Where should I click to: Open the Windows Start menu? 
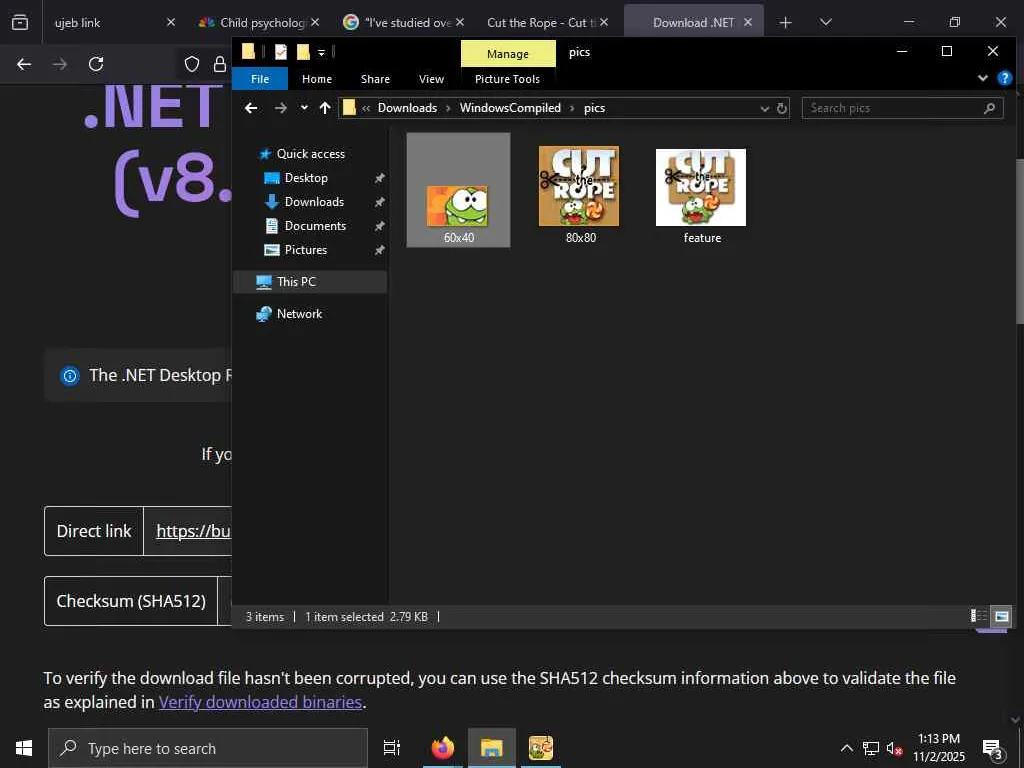[x=24, y=748]
